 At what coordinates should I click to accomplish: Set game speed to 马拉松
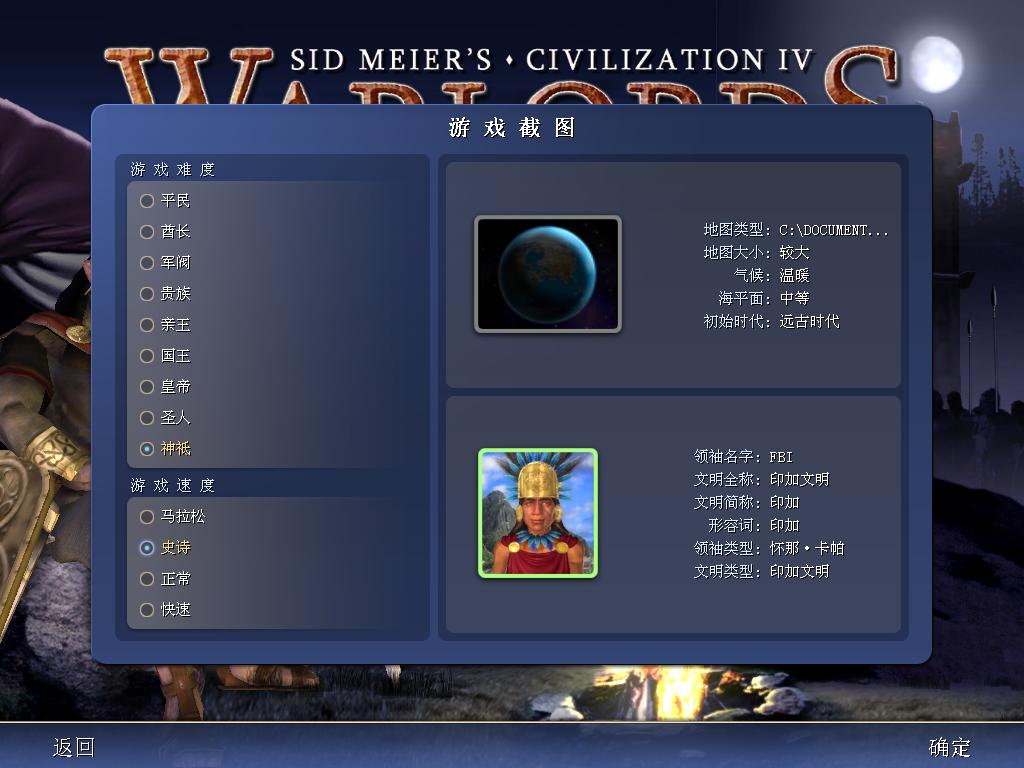pos(172,517)
